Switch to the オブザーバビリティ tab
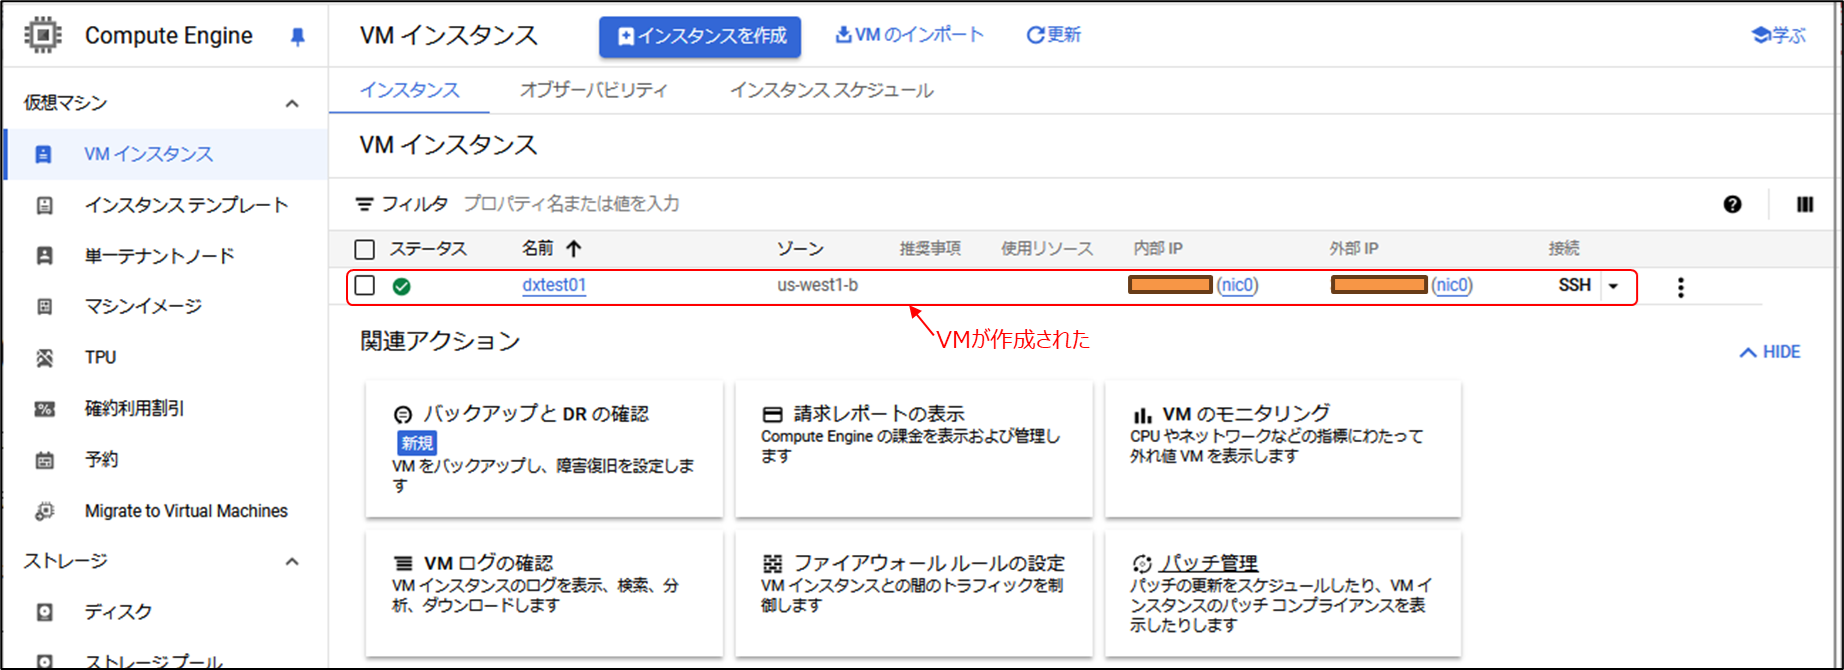 pos(594,91)
